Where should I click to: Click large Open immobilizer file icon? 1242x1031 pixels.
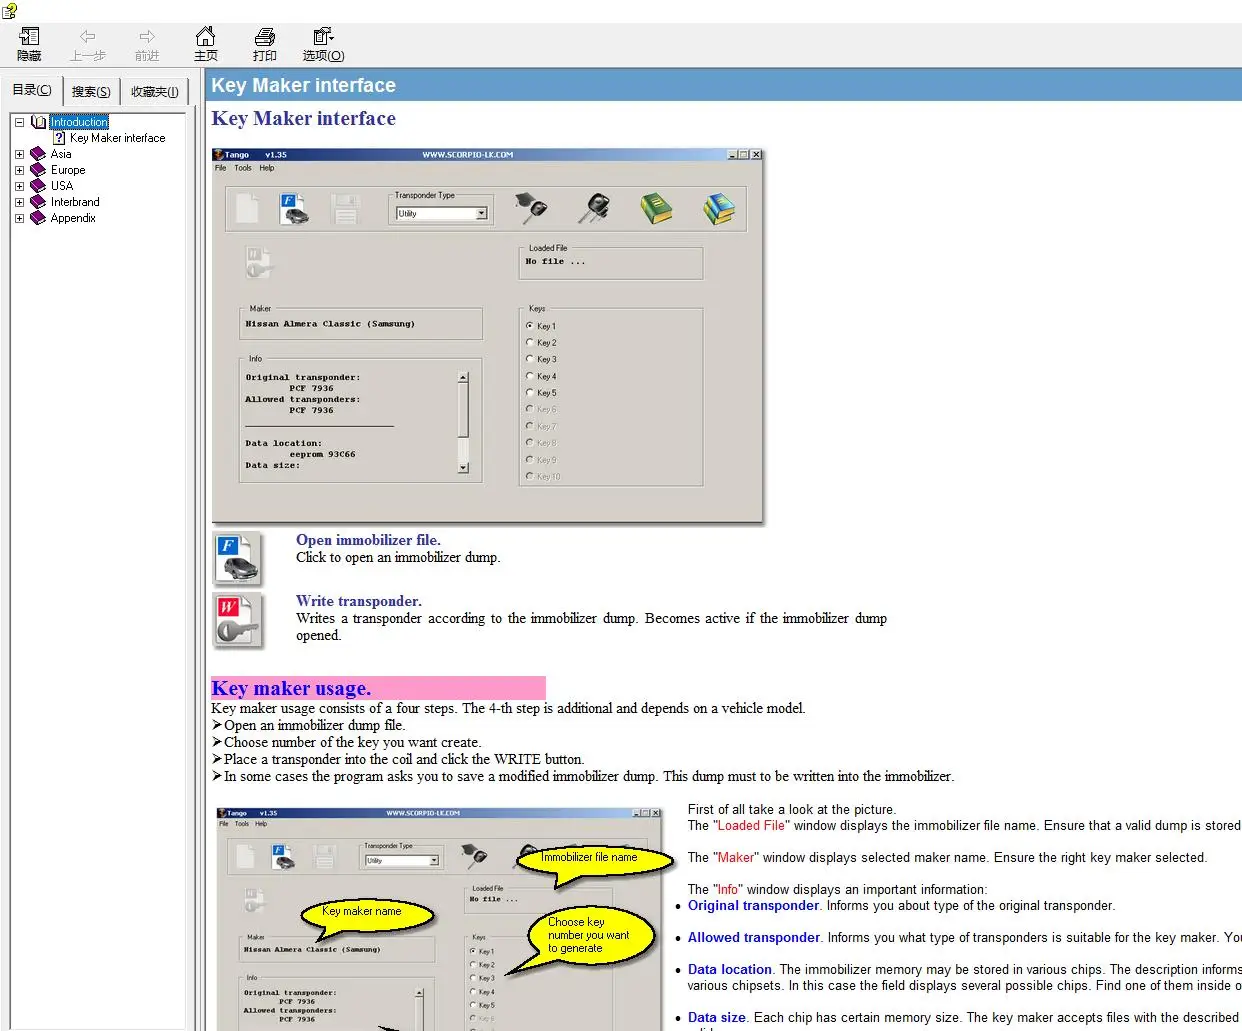pyautogui.click(x=238, y=558)
